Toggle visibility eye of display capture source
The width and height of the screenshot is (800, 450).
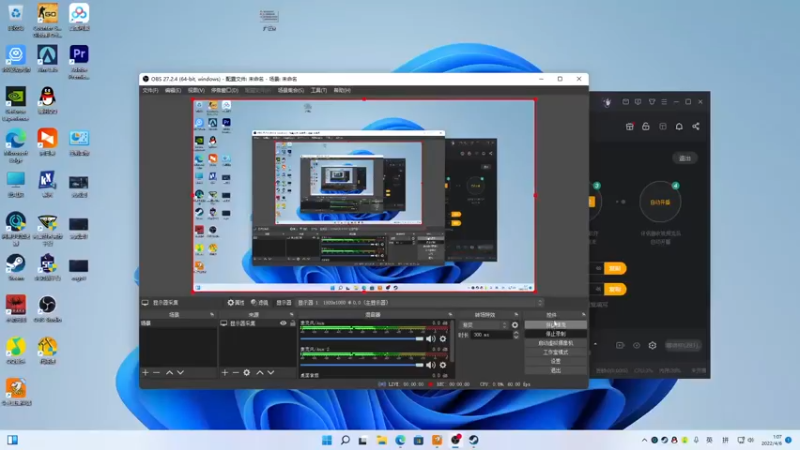point(283,323)
